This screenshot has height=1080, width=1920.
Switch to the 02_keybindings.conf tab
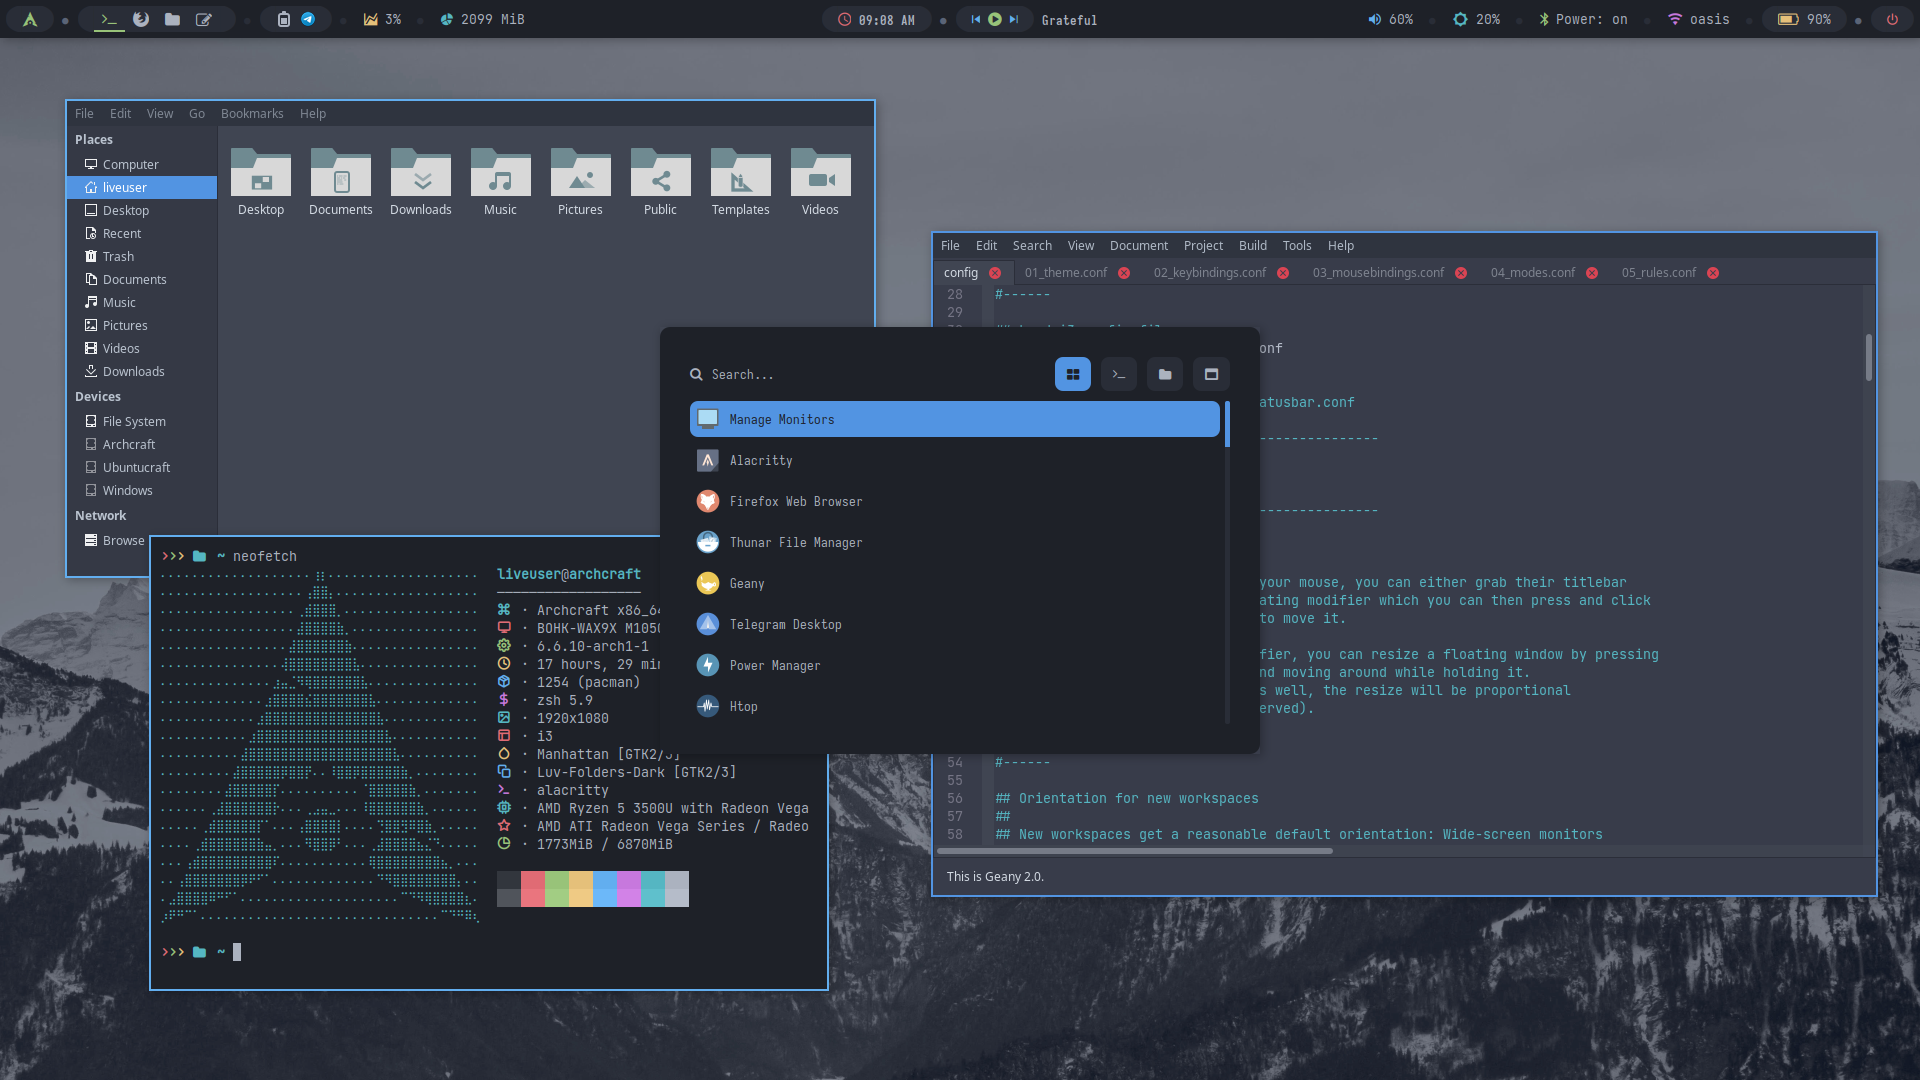coord(1209,272)
